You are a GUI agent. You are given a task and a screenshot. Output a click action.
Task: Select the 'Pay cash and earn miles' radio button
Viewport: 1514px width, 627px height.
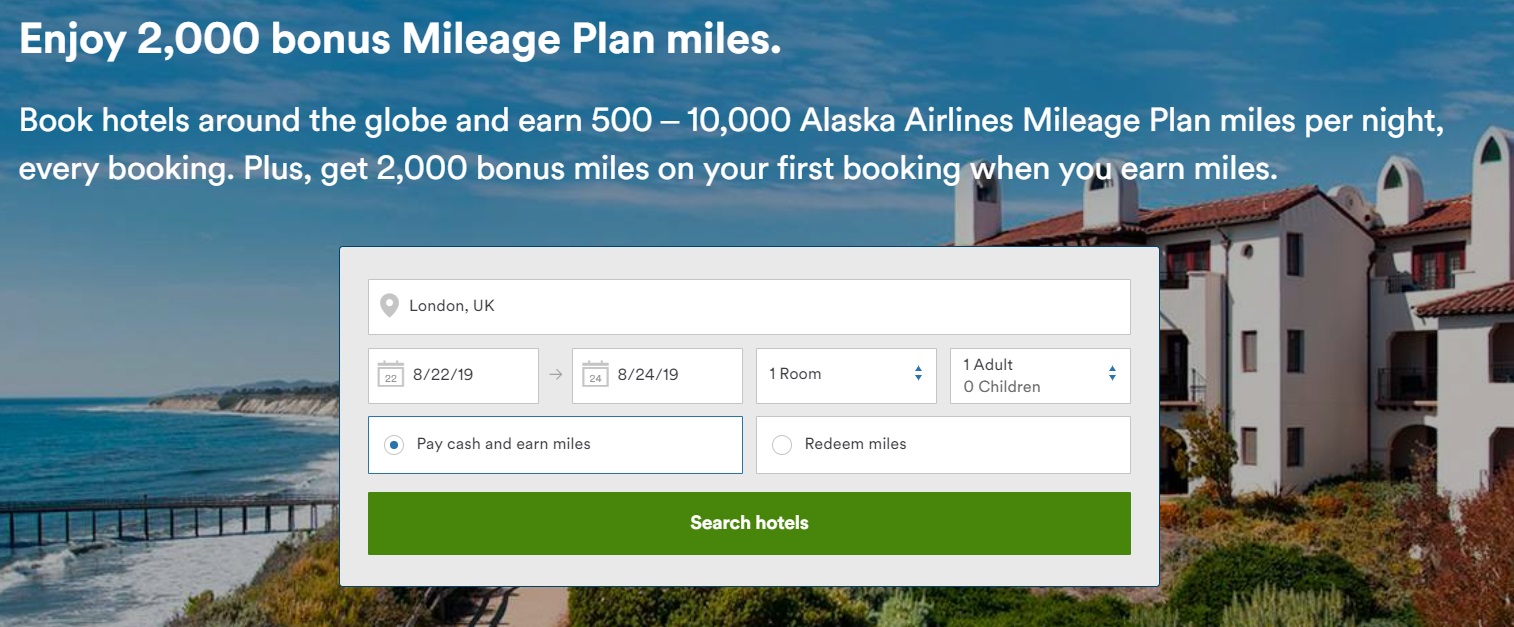(394, 445)
